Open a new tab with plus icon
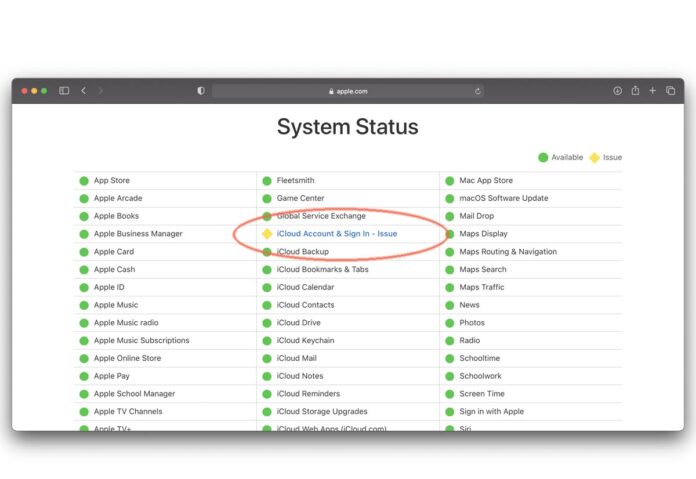This screenshot has width=696, height=479. [652, 91]
